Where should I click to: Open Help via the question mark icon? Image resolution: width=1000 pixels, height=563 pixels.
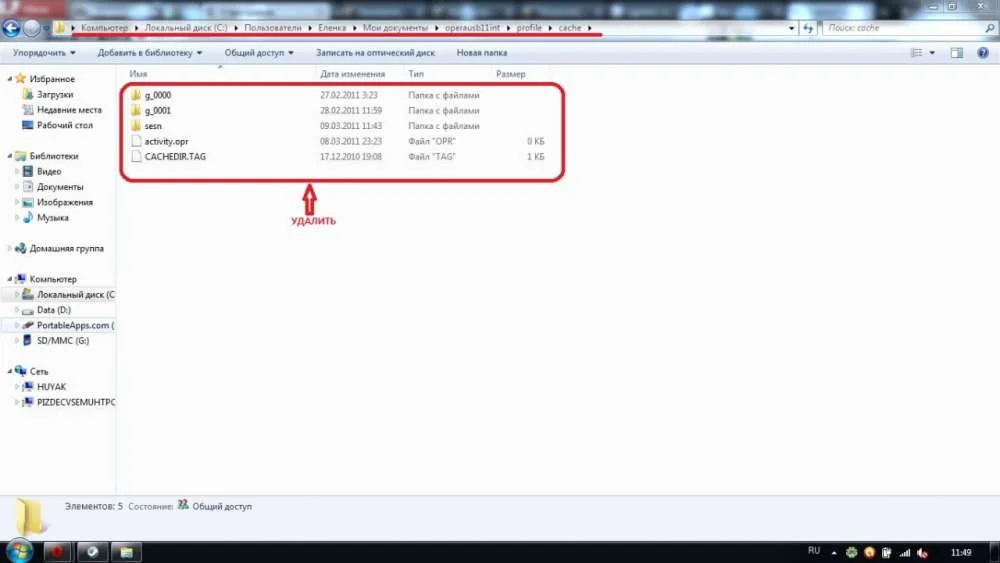tap(983, 53)
